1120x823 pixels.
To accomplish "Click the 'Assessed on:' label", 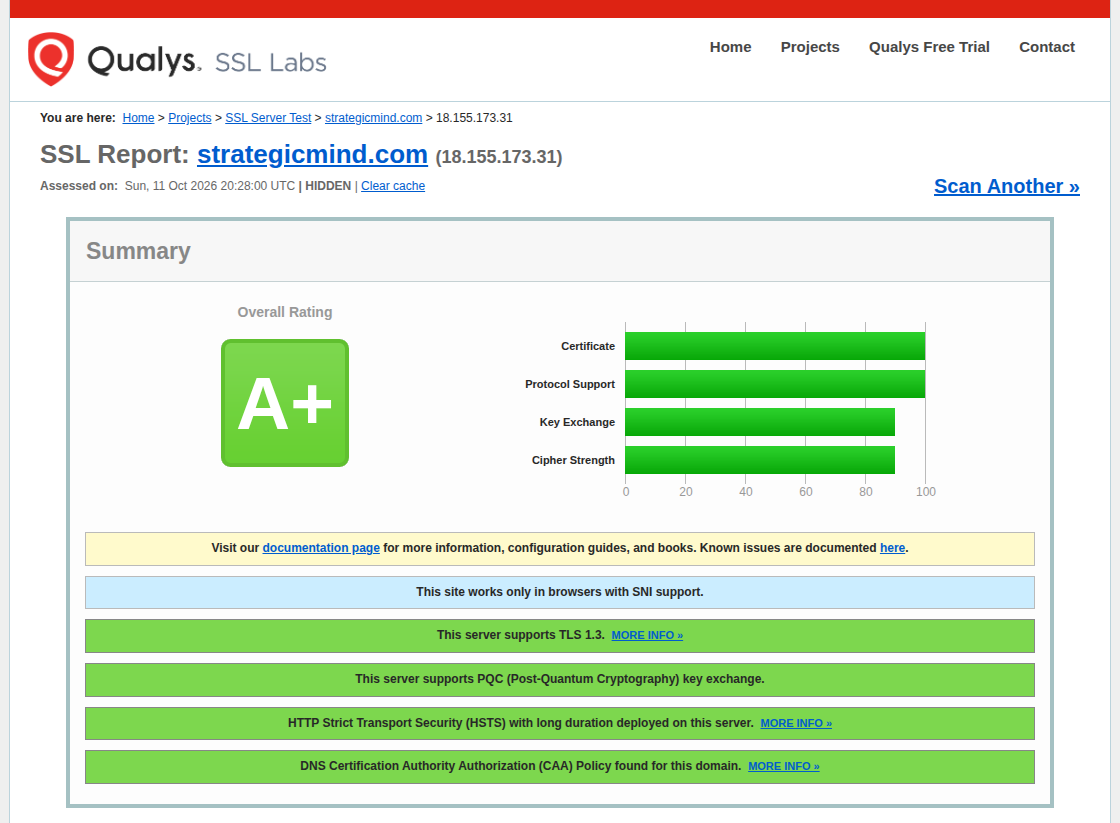I will pyautogui.click(x=79, y=186).
